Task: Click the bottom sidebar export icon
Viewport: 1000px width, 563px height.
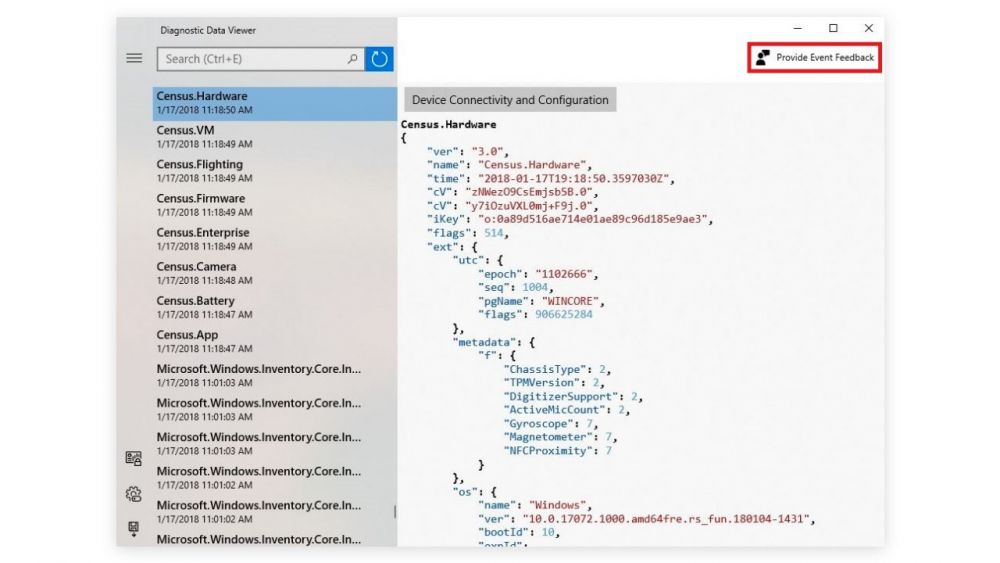Action: [x=133, y=529]
